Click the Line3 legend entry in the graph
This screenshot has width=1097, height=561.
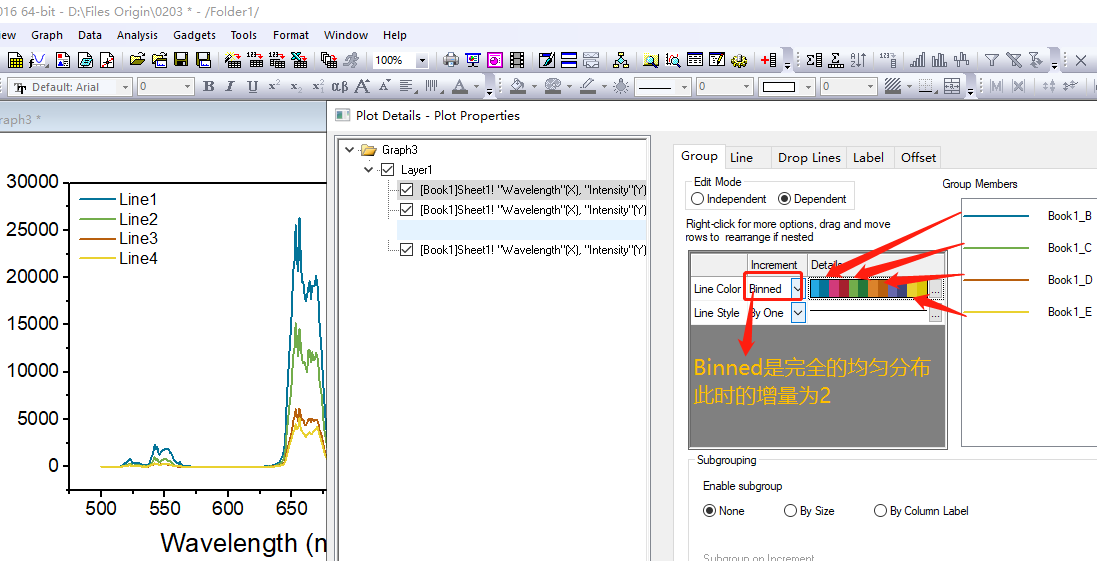click(119, 239)
